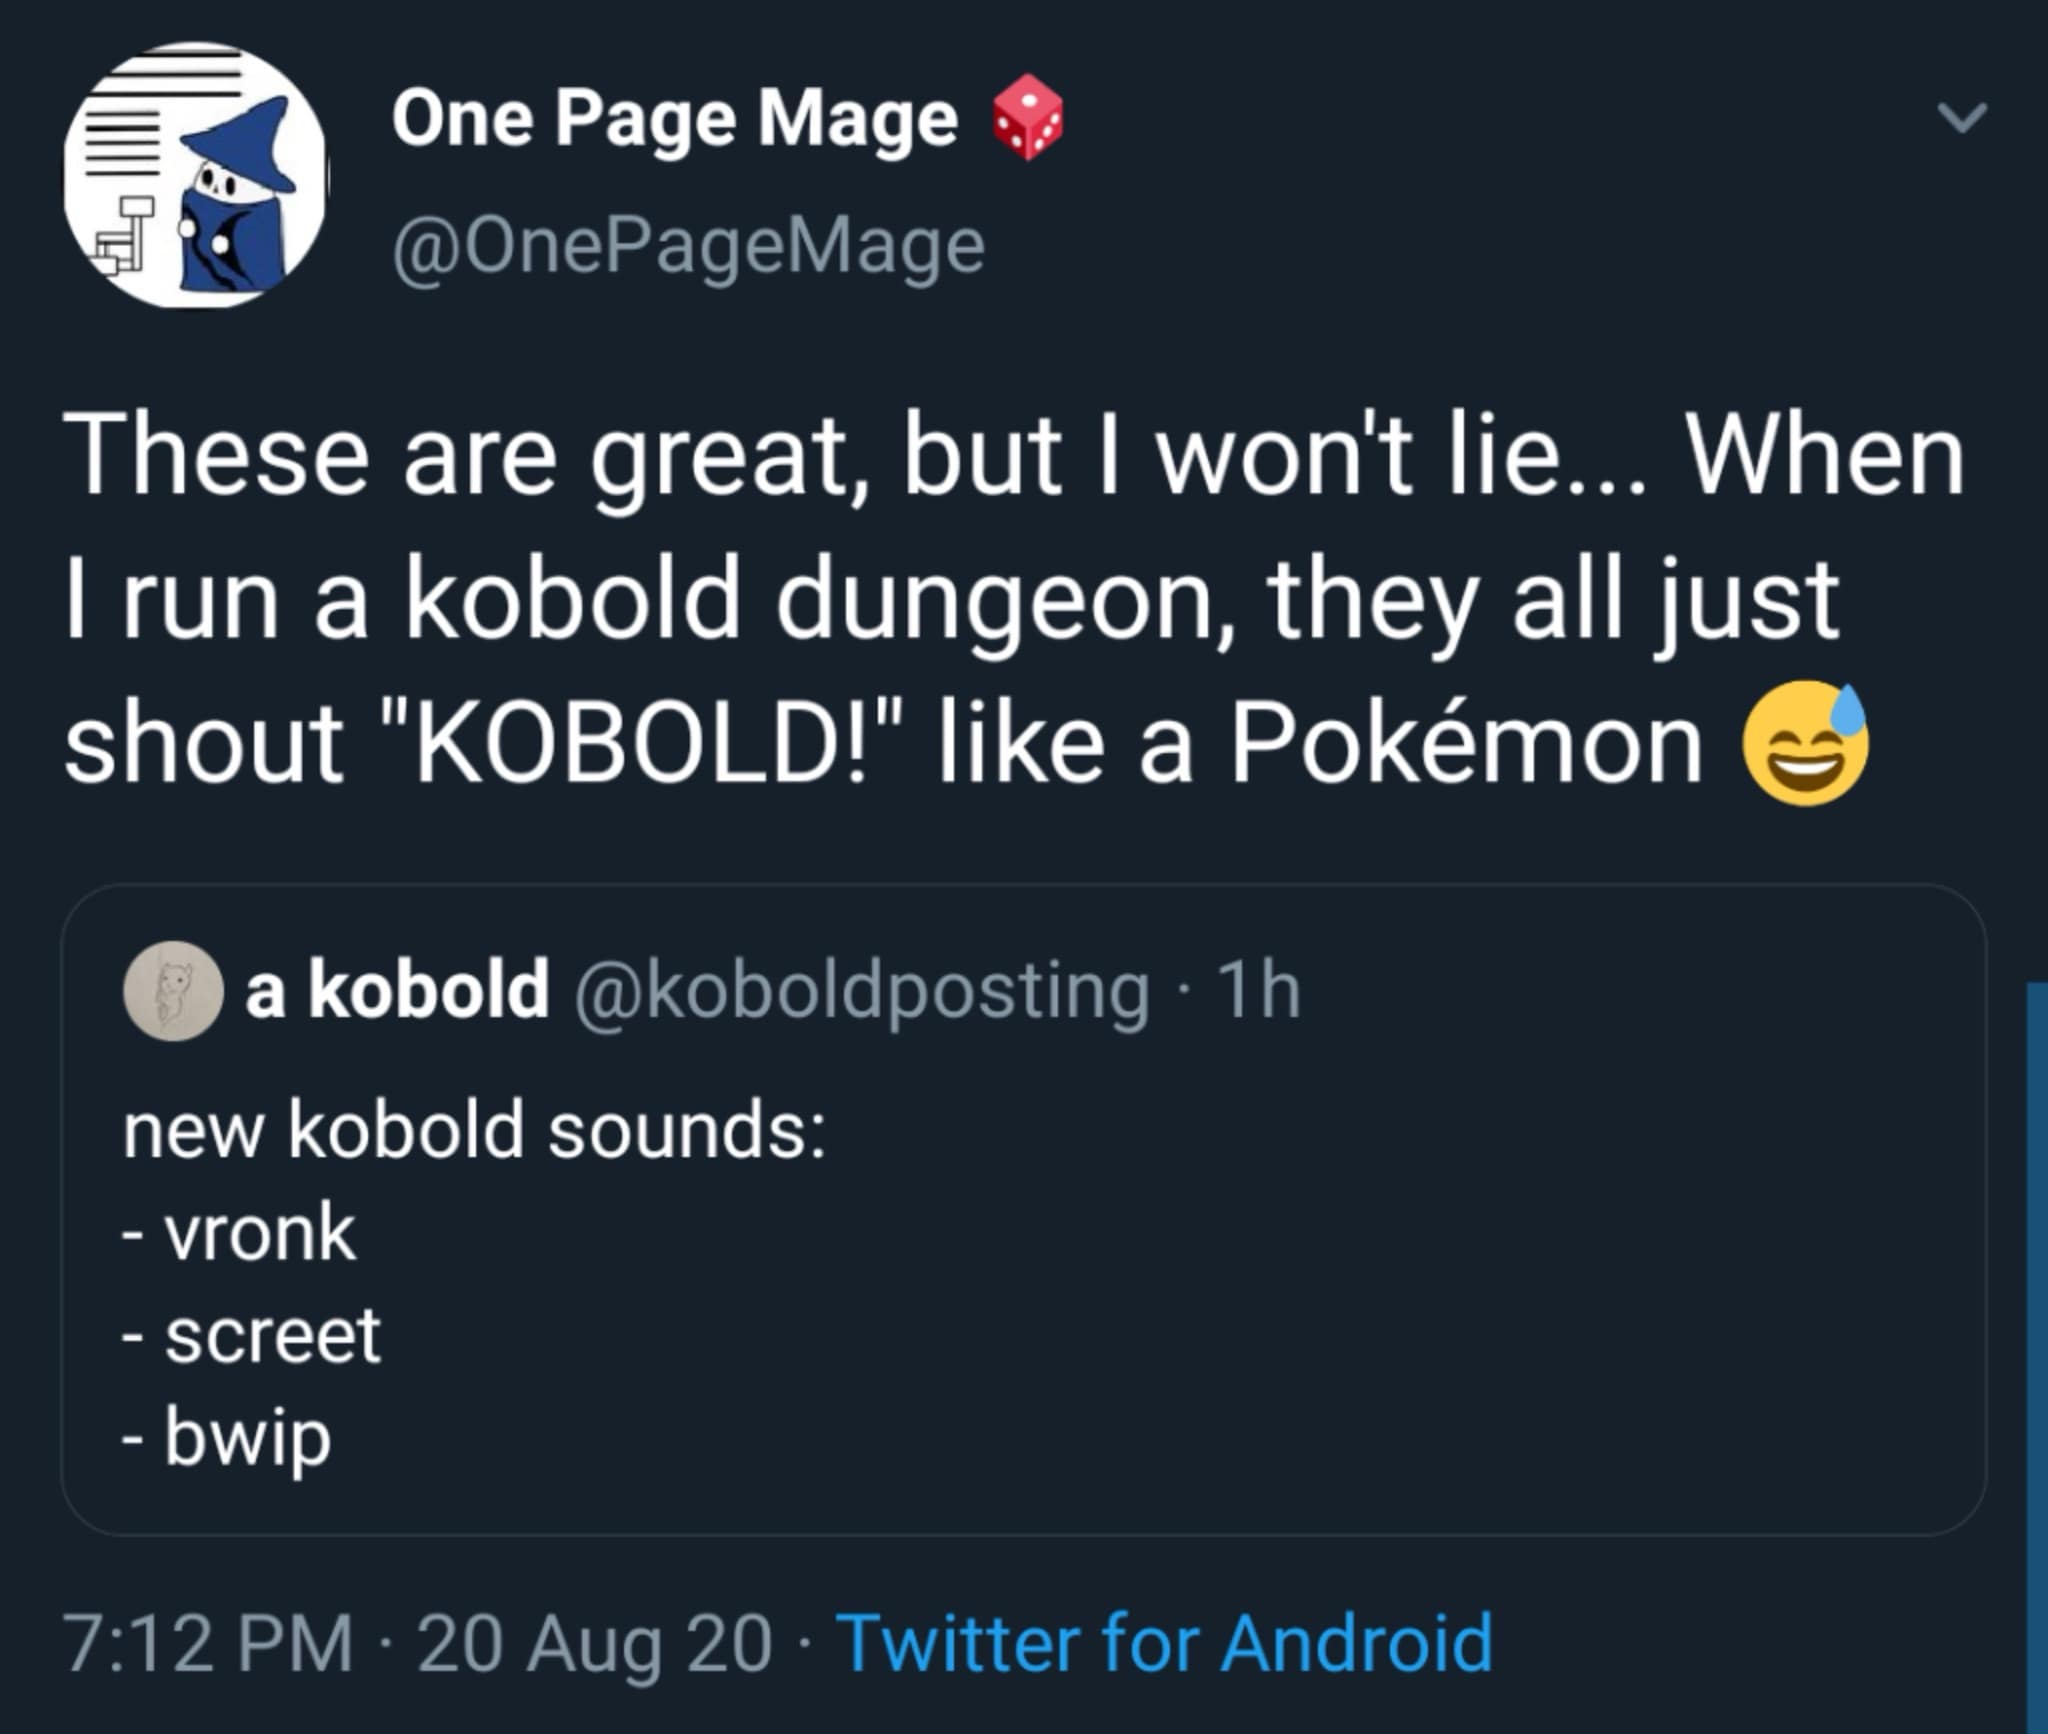Image resolution: width=2048 pixels, height=1734 pixels.
Task: Click the "vronk" line in quoted tweet
Action: click(260, 1233)
